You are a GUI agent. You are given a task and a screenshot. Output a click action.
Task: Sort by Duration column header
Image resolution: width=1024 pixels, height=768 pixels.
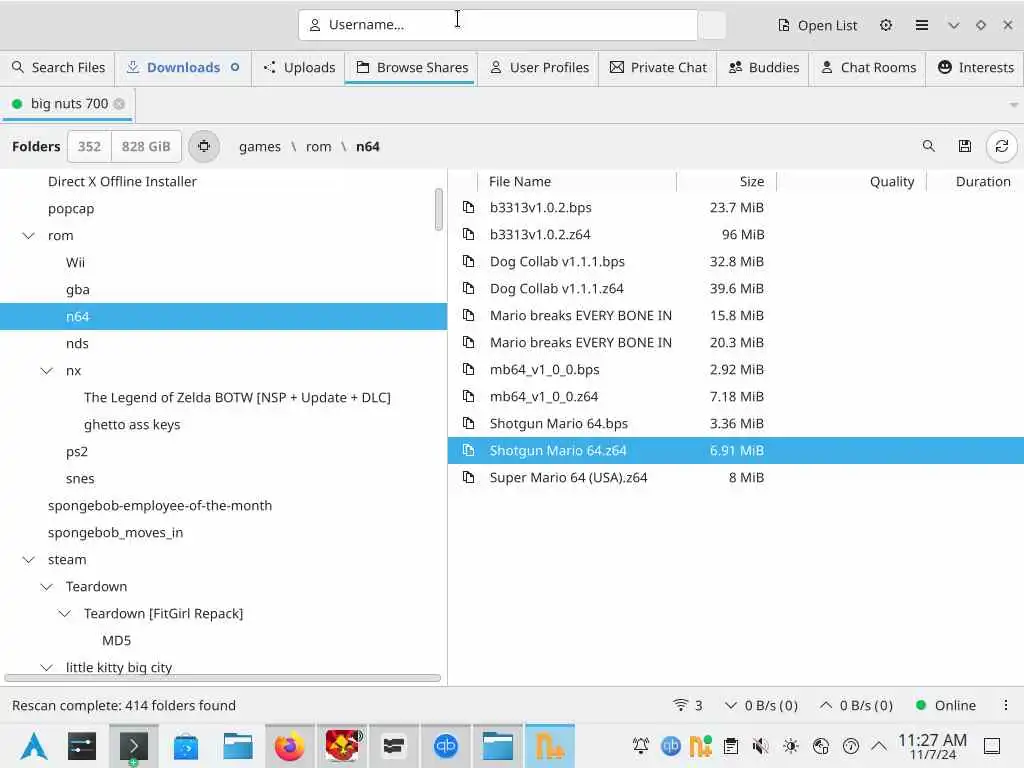[x=976, y=182]
